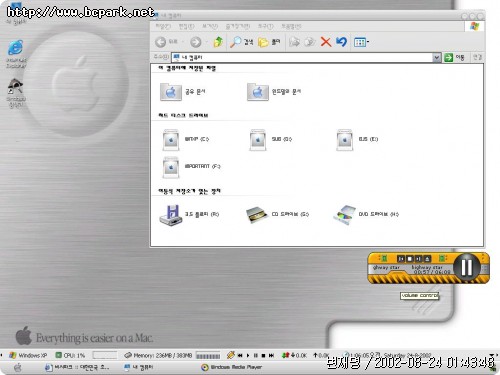Switch to Windows Media Player taskbar button
This screenshot has height=375, width=500.
pyautogui.click(x=232, y=367)
